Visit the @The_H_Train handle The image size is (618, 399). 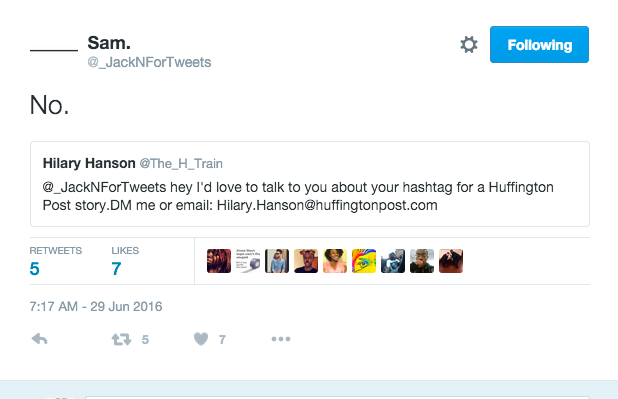pyautogui.click(x=181, y=164)
